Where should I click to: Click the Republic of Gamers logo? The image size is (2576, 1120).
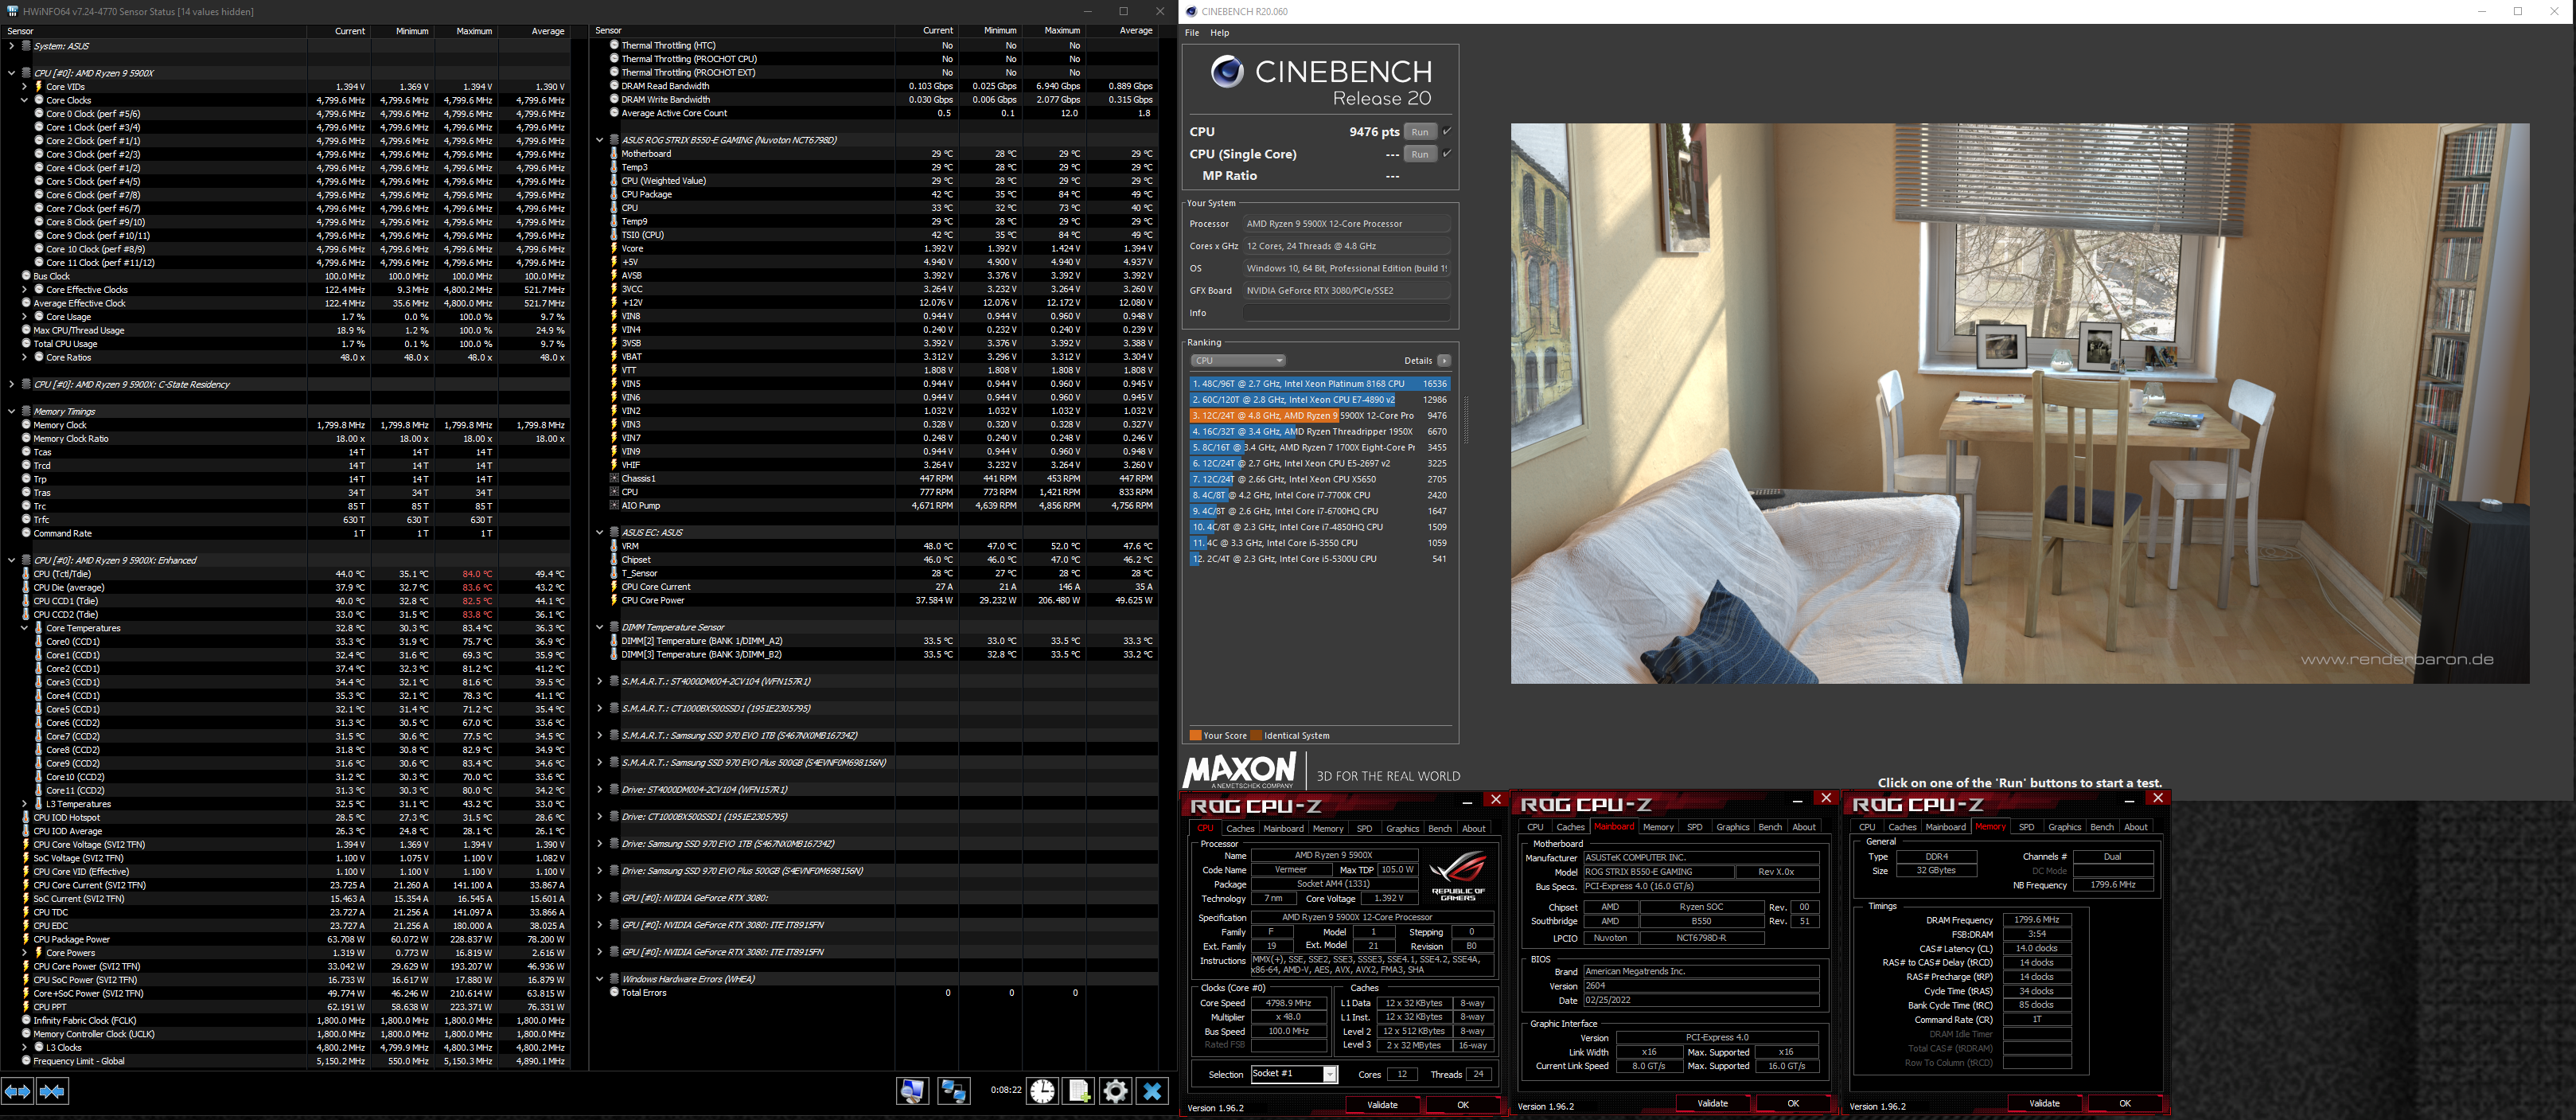1458,876
